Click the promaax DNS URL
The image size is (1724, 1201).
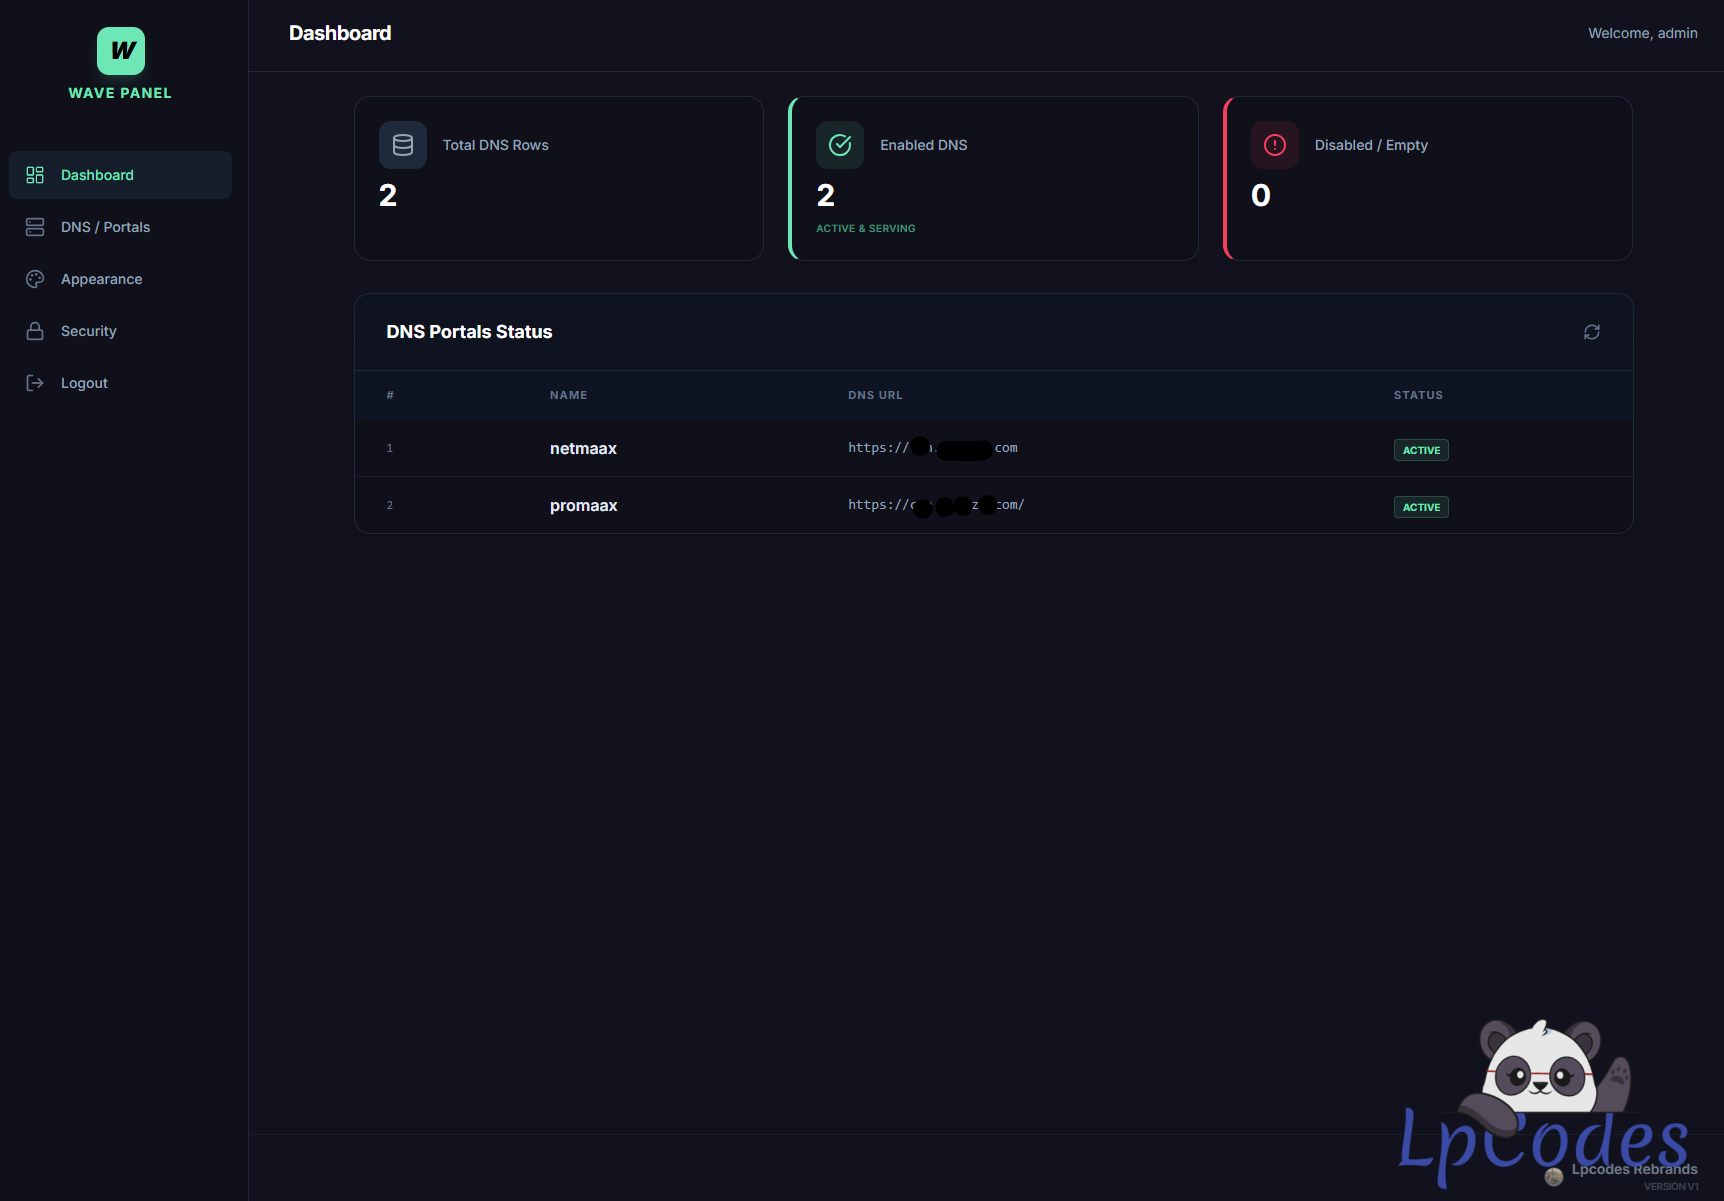click(x=935, y=505)
